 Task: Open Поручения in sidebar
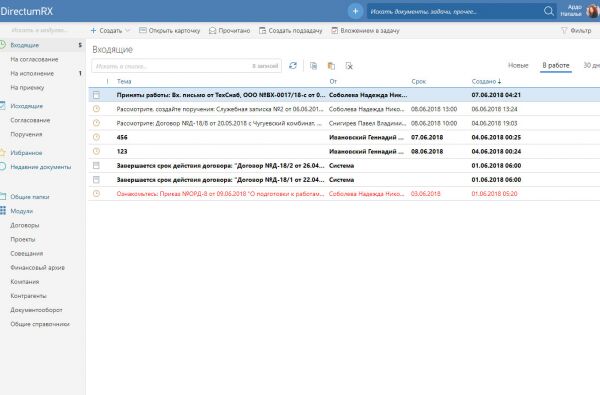click(x=26, y=134)
